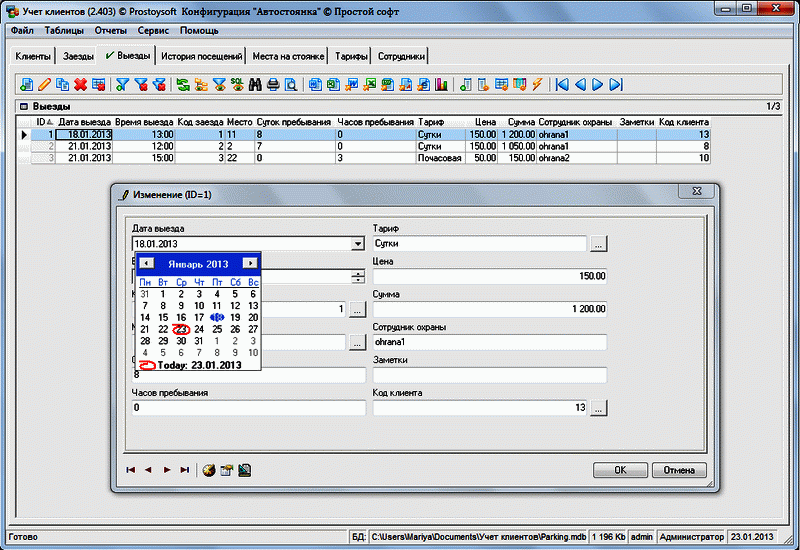Click the copy record icon
Image resolution: width=800 pixels, height=550 pixels.
(62, 85)
